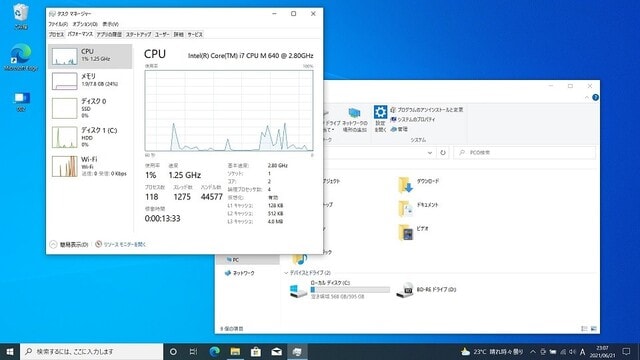
Task: Select the ローカル ディスク (C:) drive
Action: (338, 290)
